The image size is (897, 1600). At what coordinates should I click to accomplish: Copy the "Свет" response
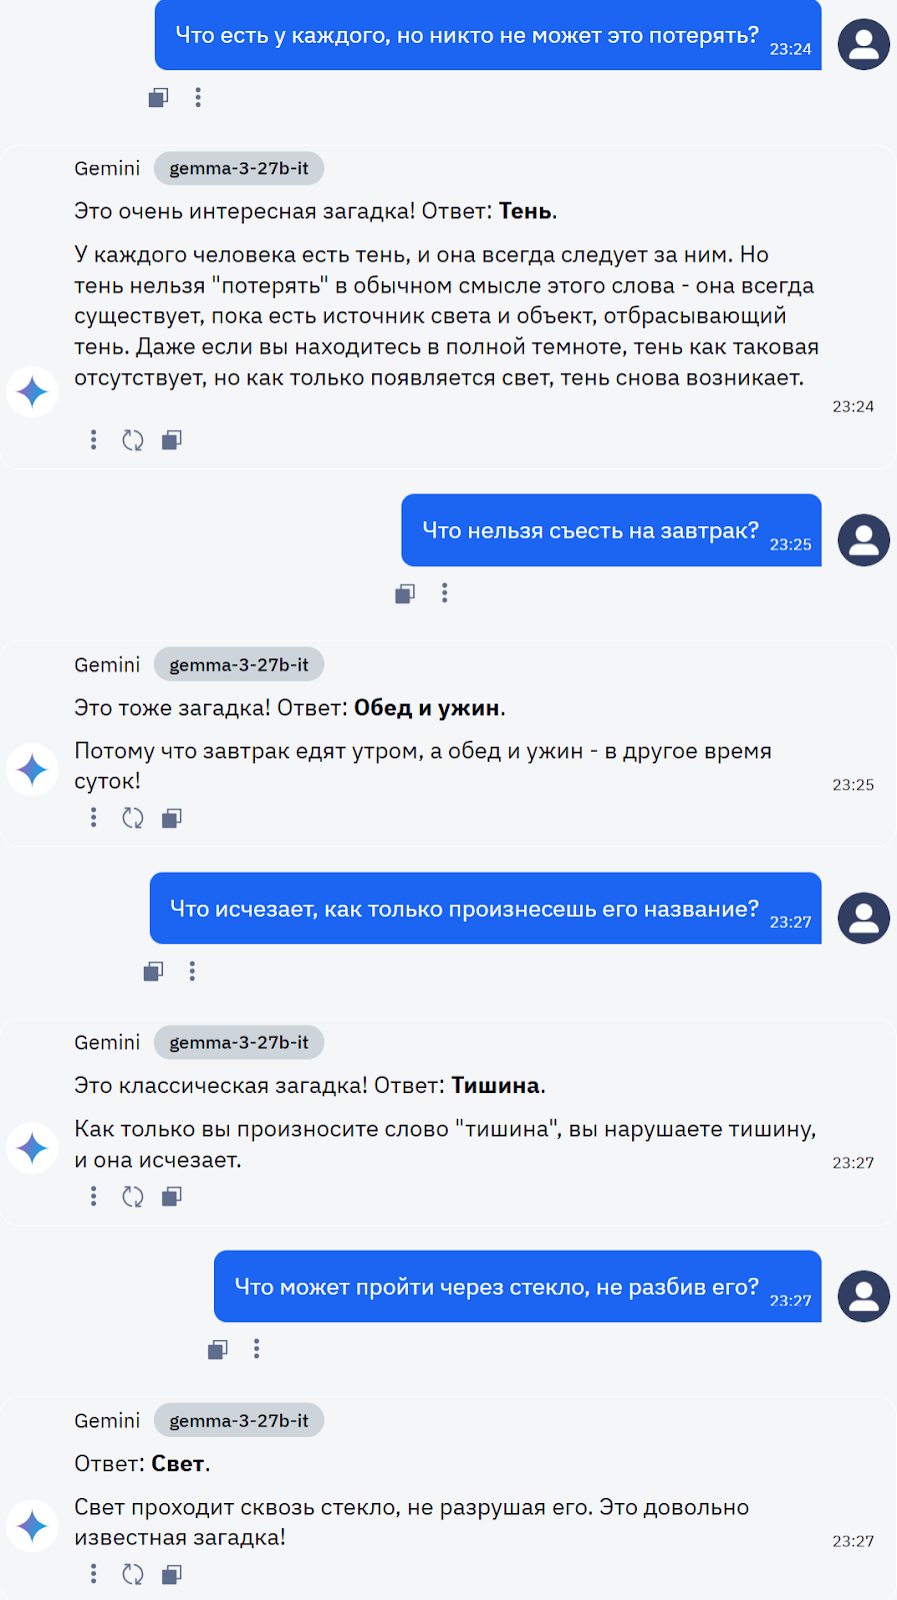[x=170, y=1573]
